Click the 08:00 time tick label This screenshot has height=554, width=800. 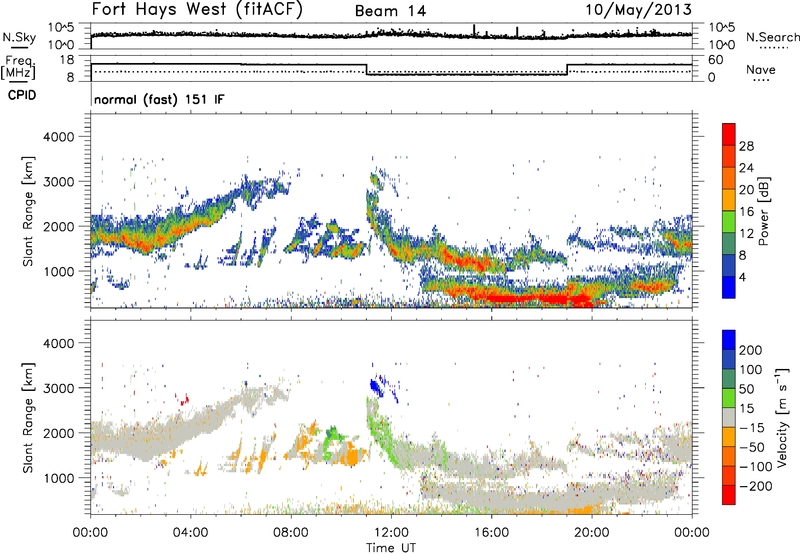290,532
